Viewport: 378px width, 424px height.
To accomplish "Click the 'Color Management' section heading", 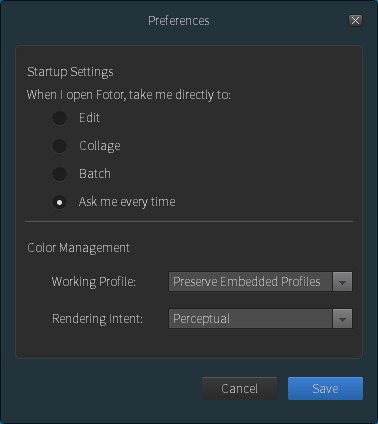I will point(78,248).
